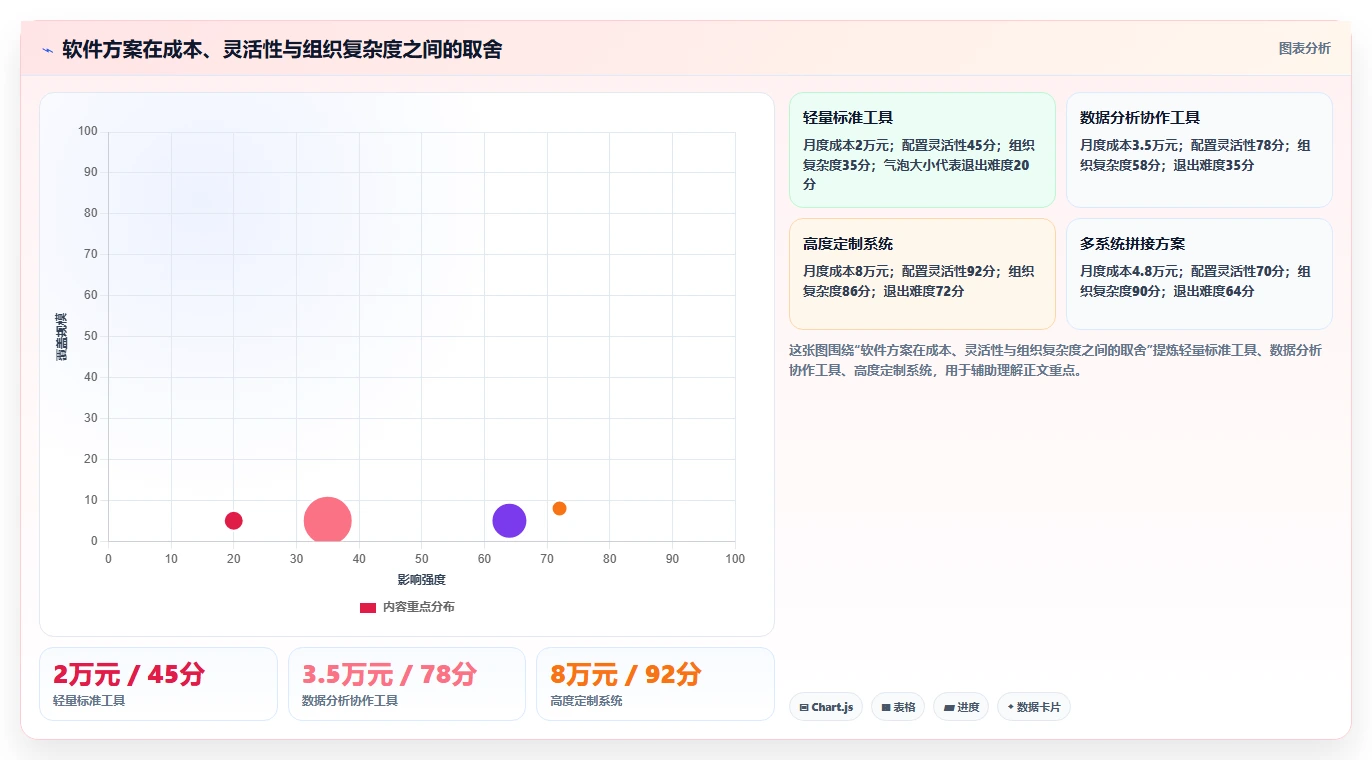Click the 2万元 / 45分 stat value
This screenshot has height=760, width=1372.
click(x=129, y=674)
